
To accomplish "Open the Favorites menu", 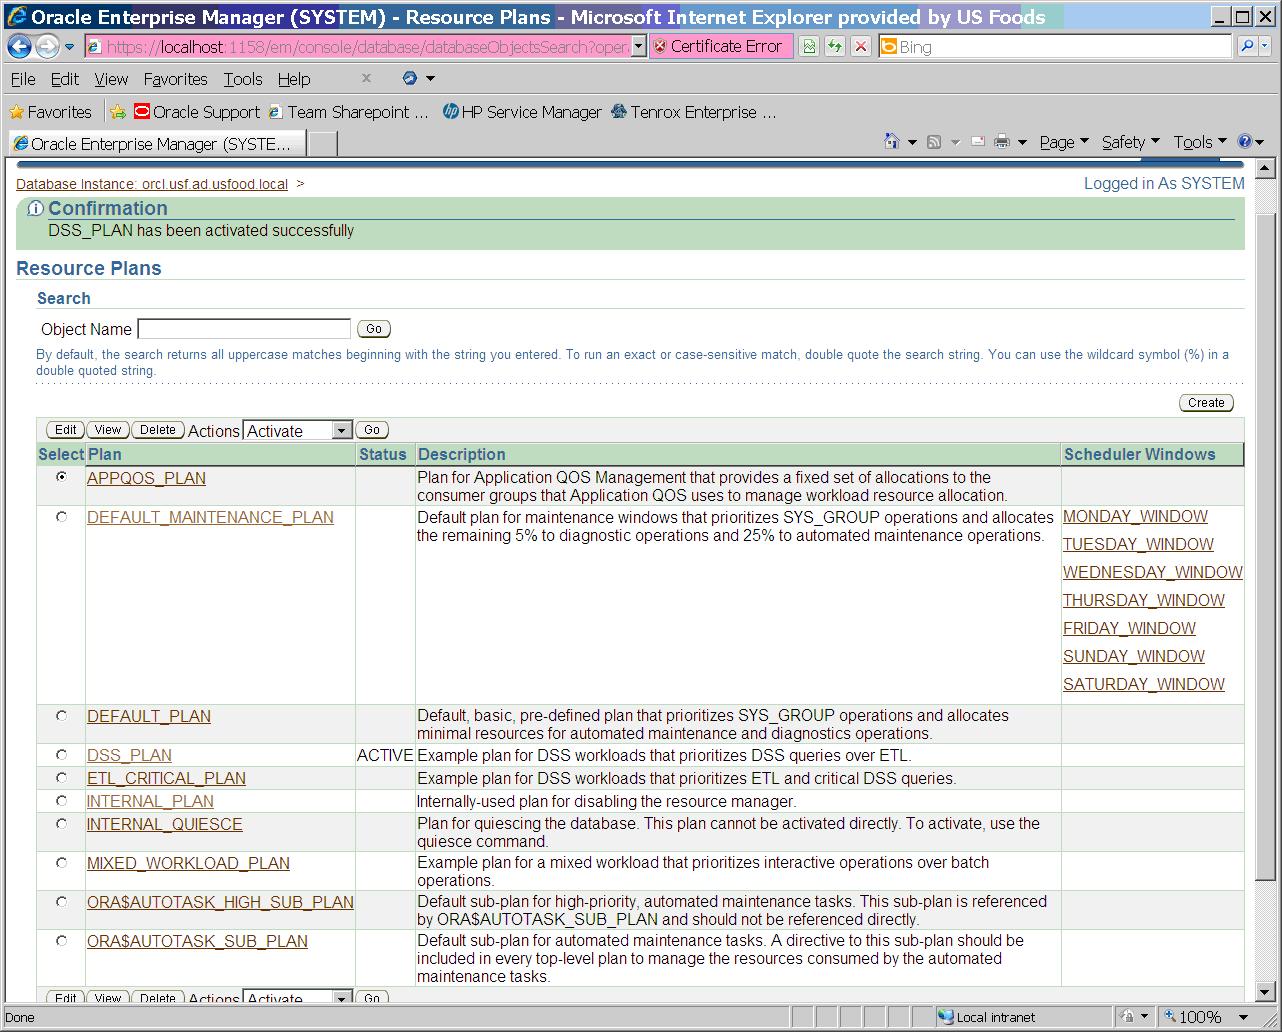I will pyautogui.click(x=175, y=79).
